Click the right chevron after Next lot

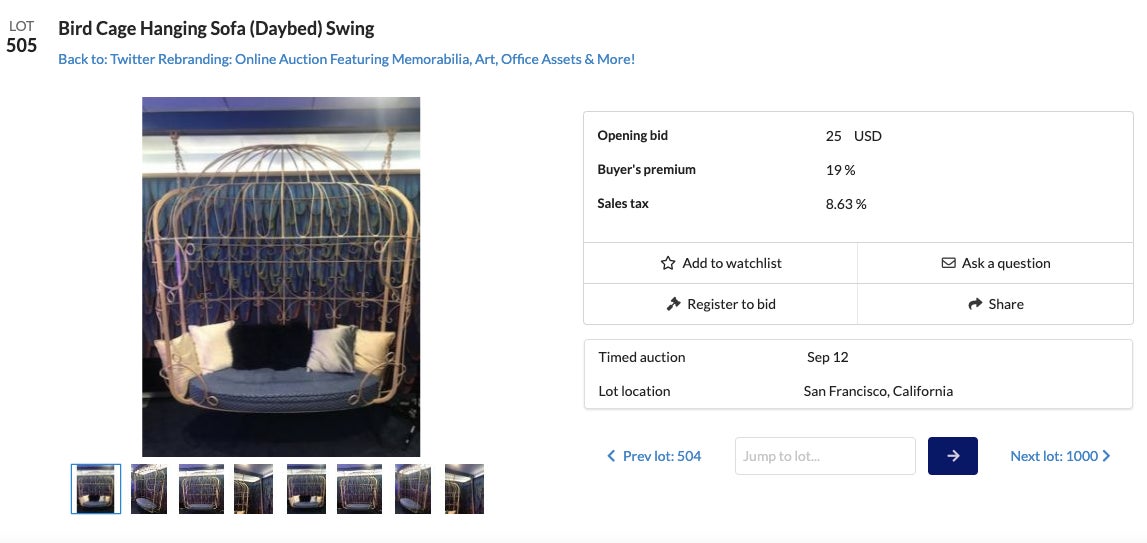[x=1106, y=456]
